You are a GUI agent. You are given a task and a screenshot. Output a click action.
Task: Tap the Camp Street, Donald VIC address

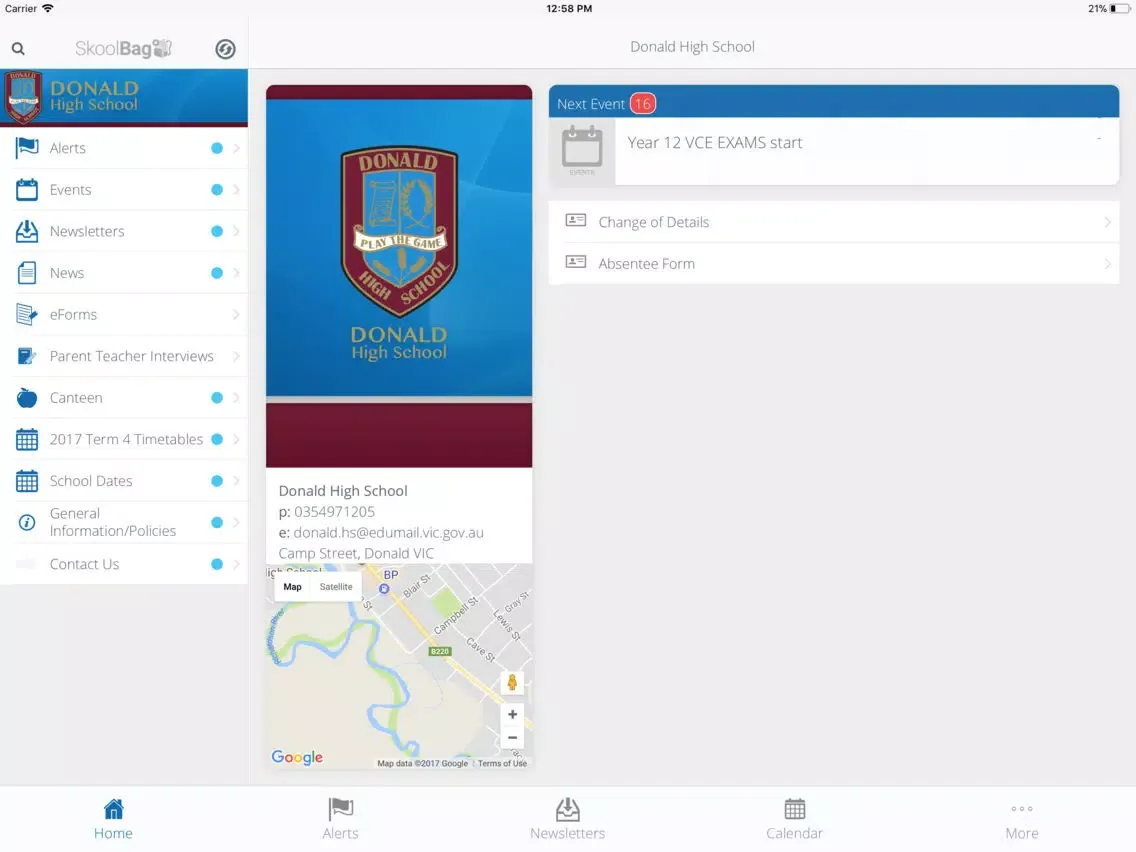[356, 554]
